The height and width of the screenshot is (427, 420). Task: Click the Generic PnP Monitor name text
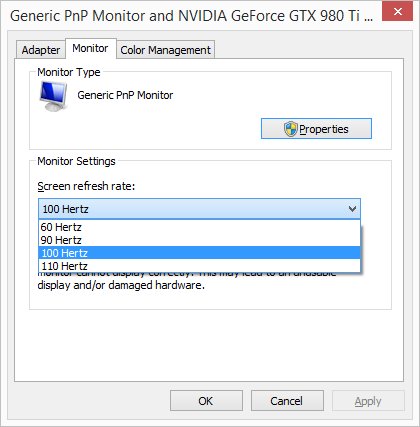pos(125,95)
